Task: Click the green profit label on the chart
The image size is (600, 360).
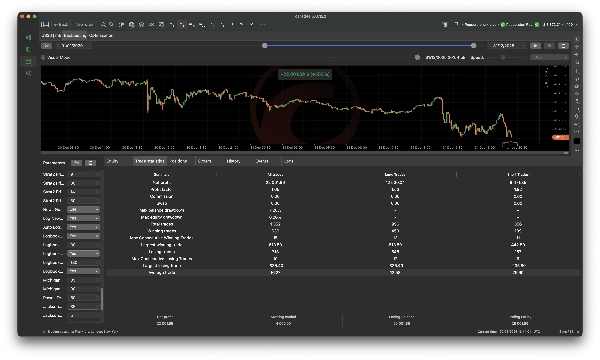Action: [x=305, y=74]
